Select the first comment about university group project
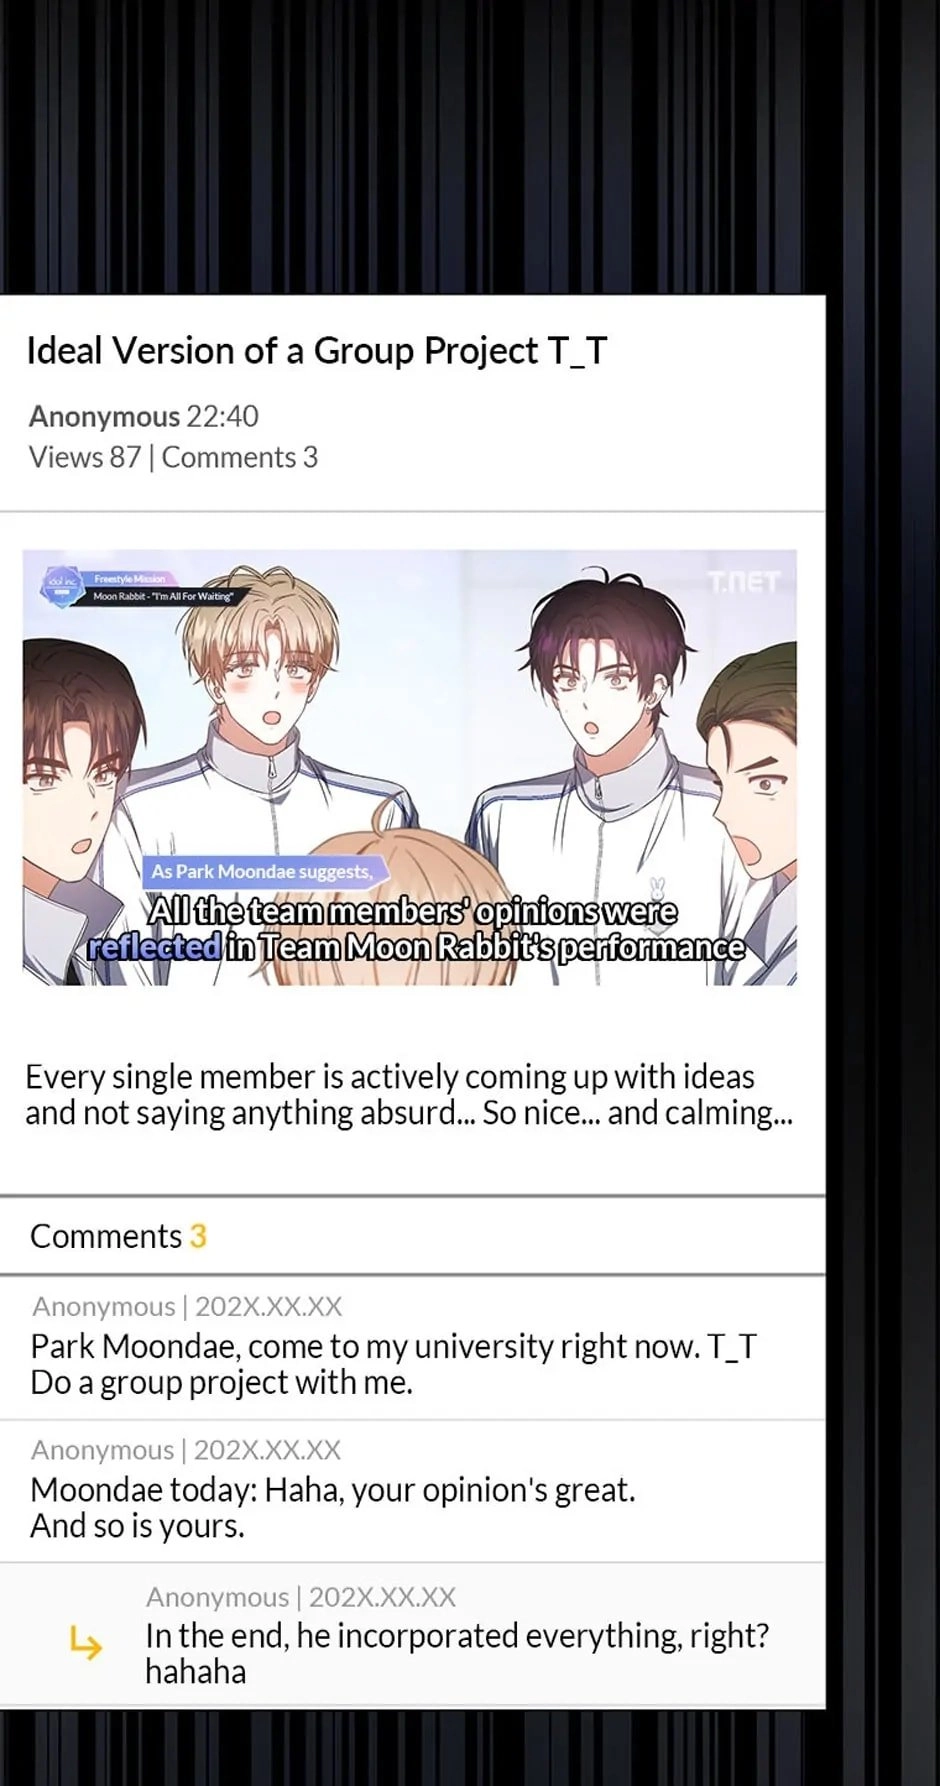 point(412,1347)
